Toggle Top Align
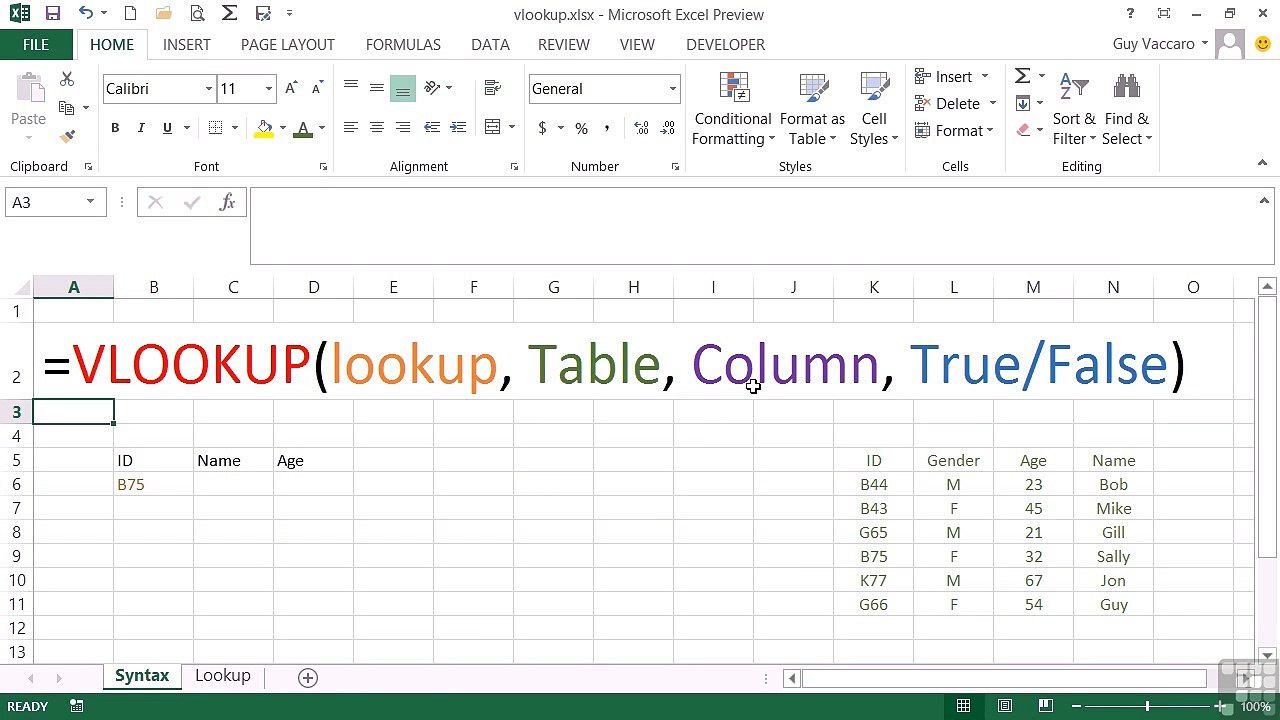This screenshot has height=720, width=1280. 351,88
